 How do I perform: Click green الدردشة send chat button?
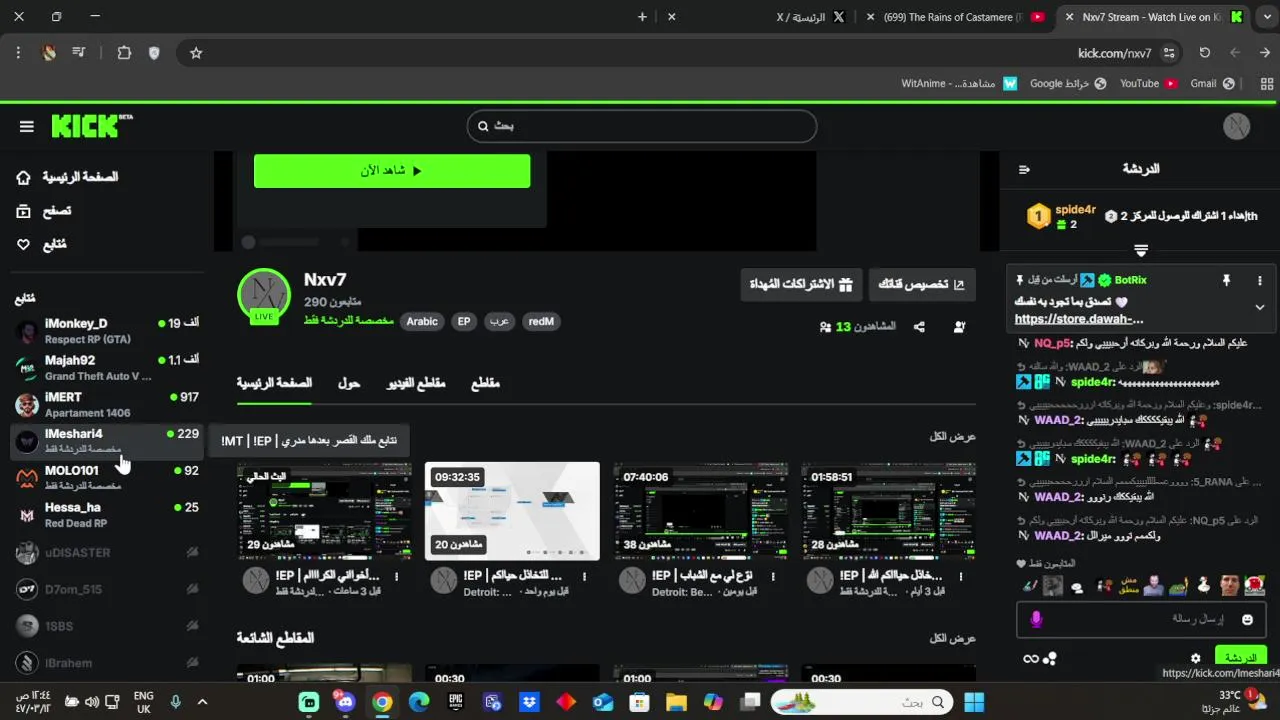(1241, 657)
